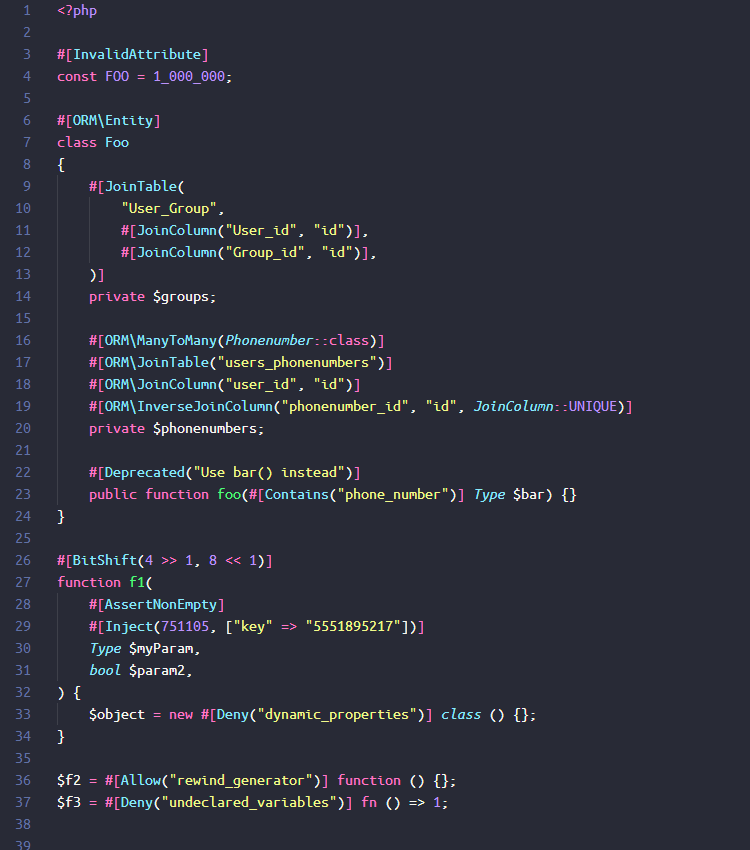Place cursor on the InvalidAttribute attribute name
Screen dimensions: 750x850
coord(137,54)
